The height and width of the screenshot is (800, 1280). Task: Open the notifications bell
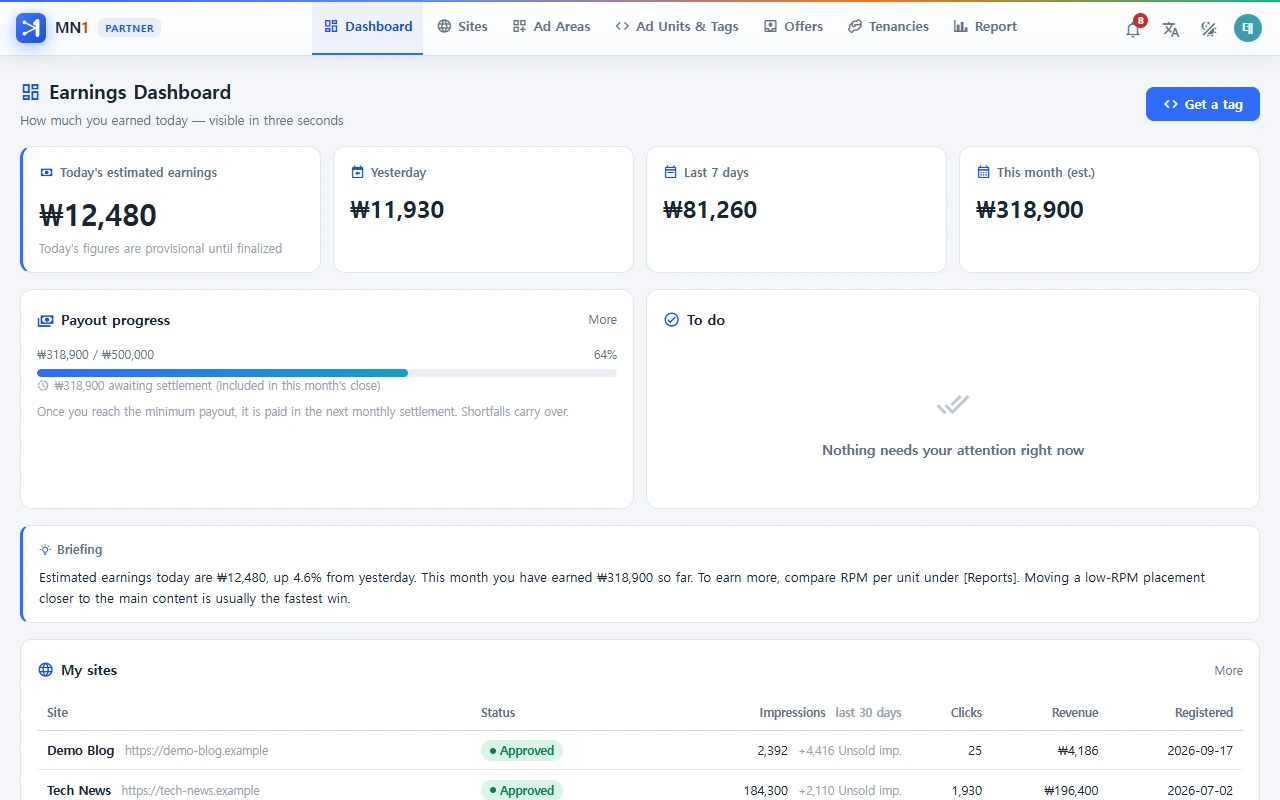[1133, 28]
